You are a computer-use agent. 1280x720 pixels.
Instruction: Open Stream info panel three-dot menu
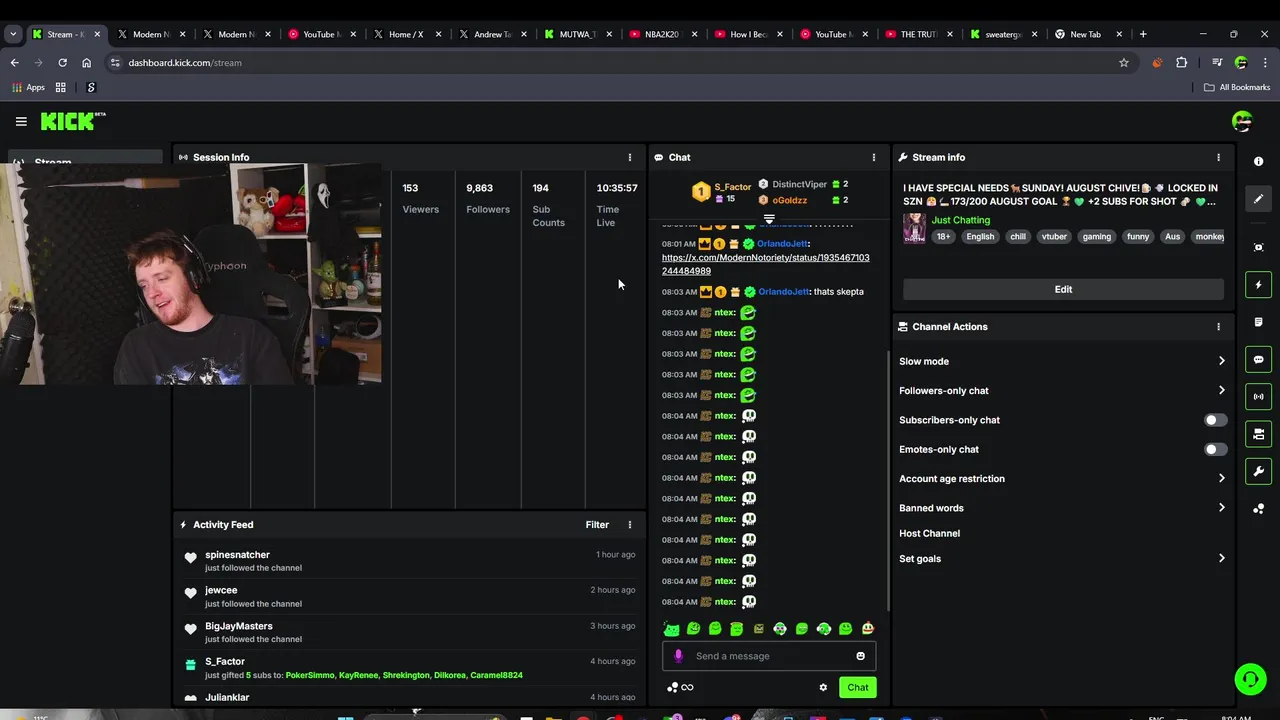1218,157
